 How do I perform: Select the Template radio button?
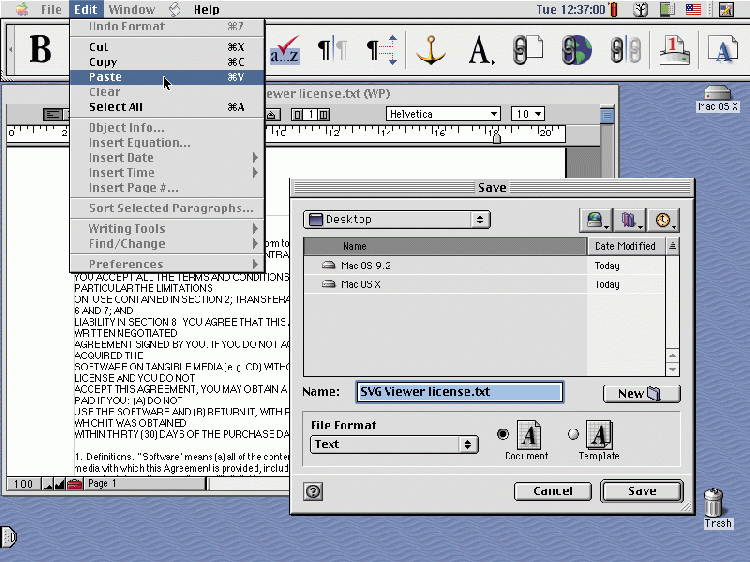coord(573,434)
